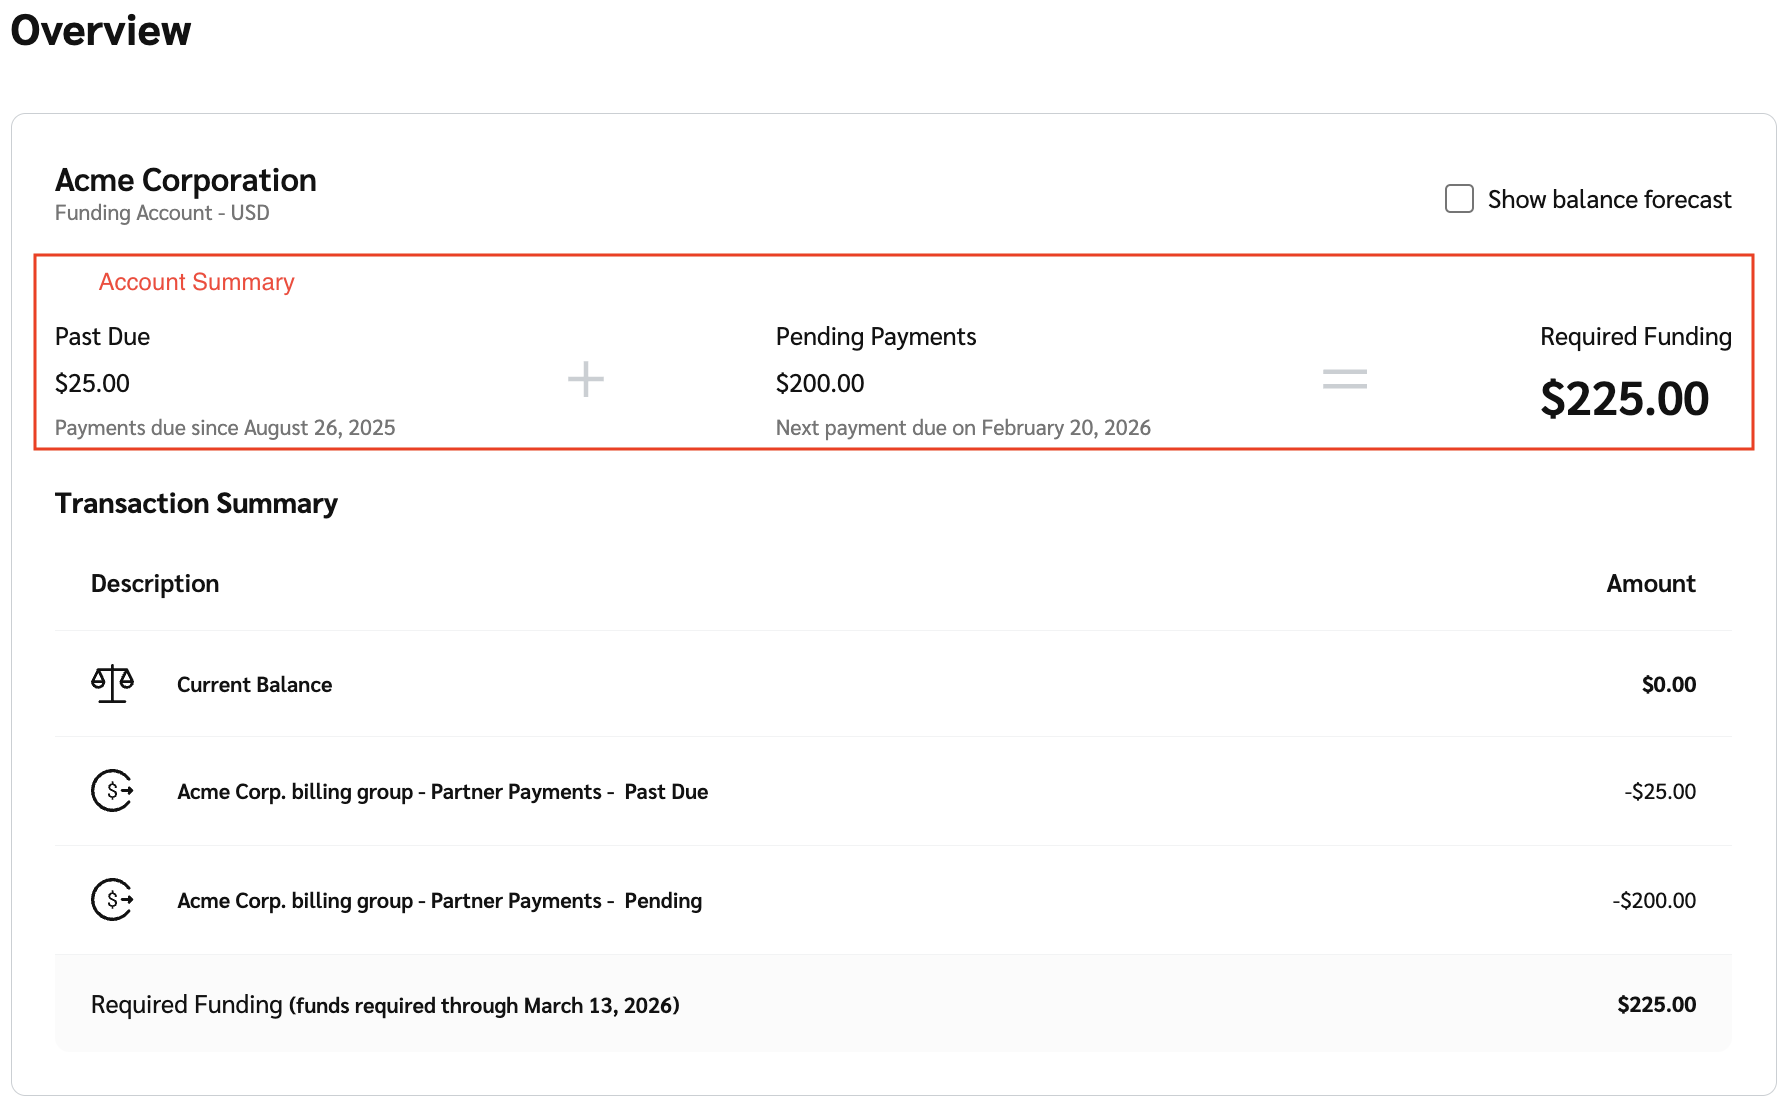Click the plus sign between amounts
The width and height of the screenshot is (1792, 1120).
[585, 380]
